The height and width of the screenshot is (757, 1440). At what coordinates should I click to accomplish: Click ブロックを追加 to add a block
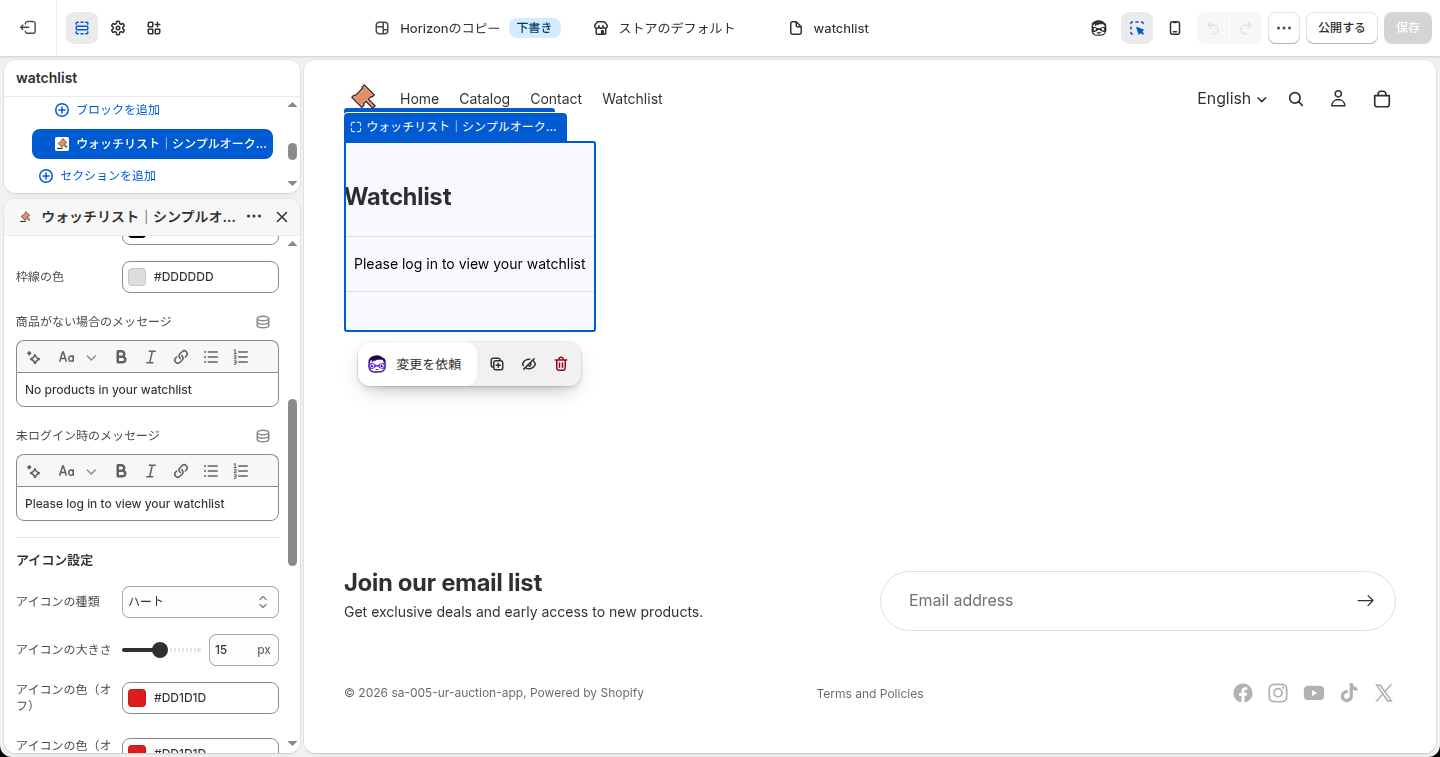tap(108, 110)
